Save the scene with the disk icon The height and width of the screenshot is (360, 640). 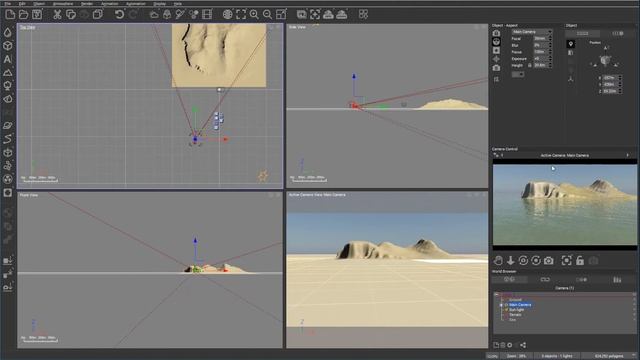point(37,15)
